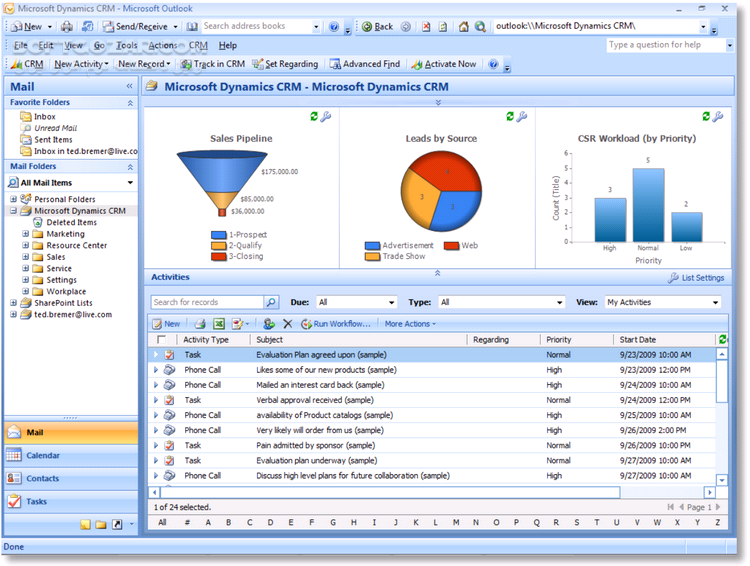Switch to the Tasks pane
This screenshot has width=750, height=566.
point(71,501)
